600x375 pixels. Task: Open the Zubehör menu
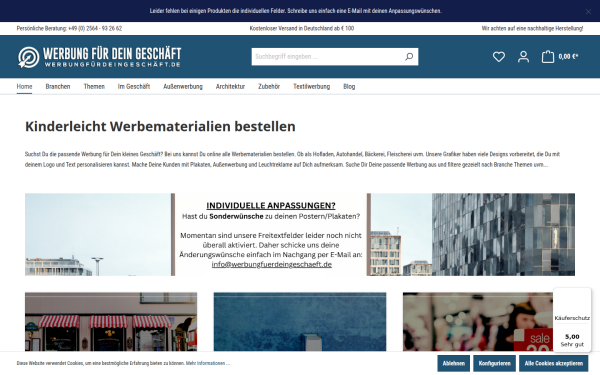click(269, 86)
